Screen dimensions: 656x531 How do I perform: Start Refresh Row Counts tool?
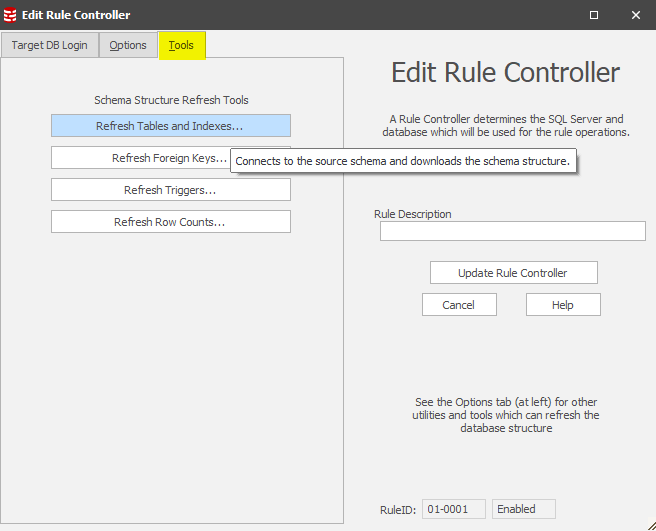(170, 222)
